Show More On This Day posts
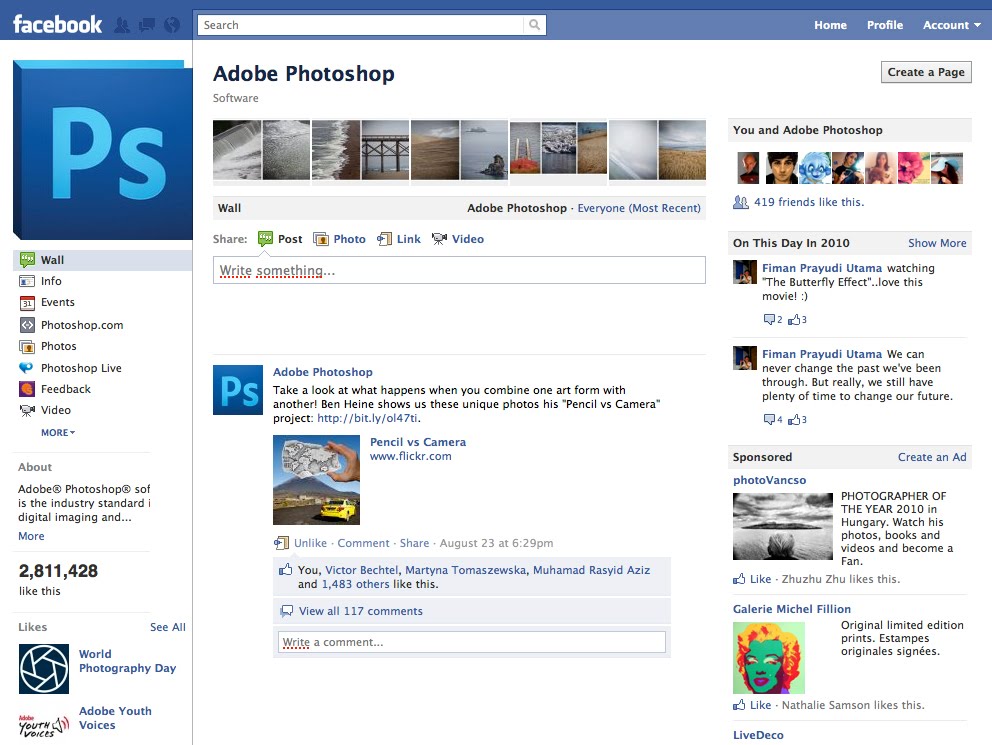The image size is (992, 745). [x=937, y=243]
